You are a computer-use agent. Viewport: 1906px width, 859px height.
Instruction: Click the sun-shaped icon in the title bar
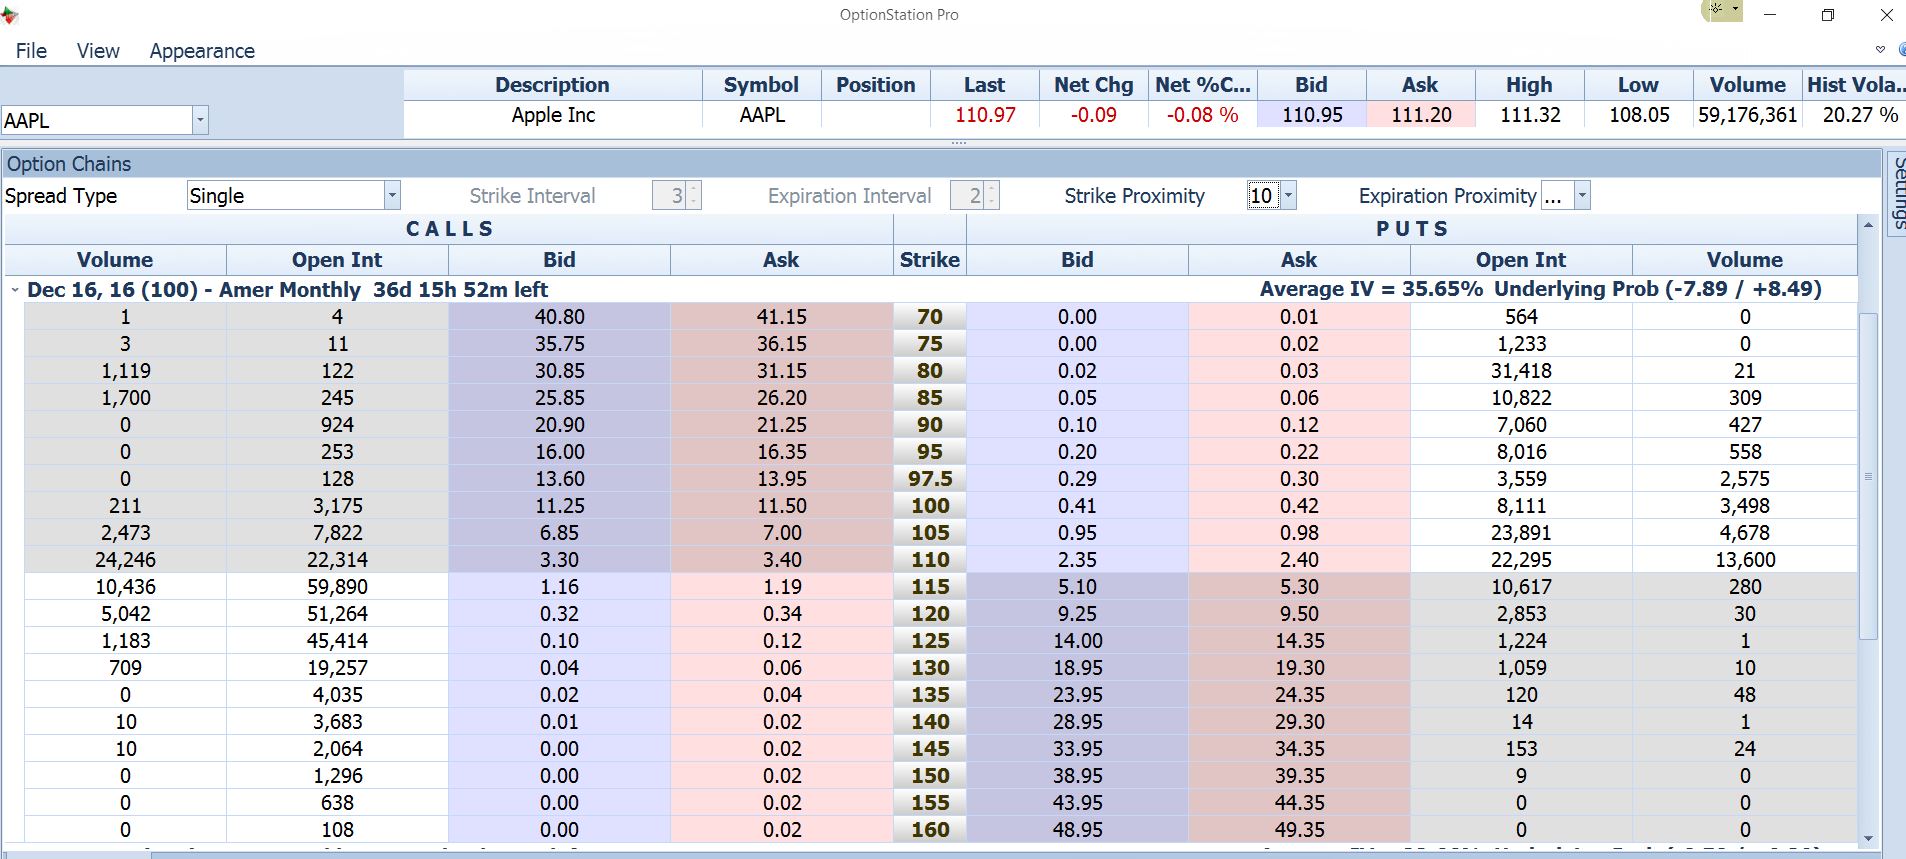(x=1715, y=10)
